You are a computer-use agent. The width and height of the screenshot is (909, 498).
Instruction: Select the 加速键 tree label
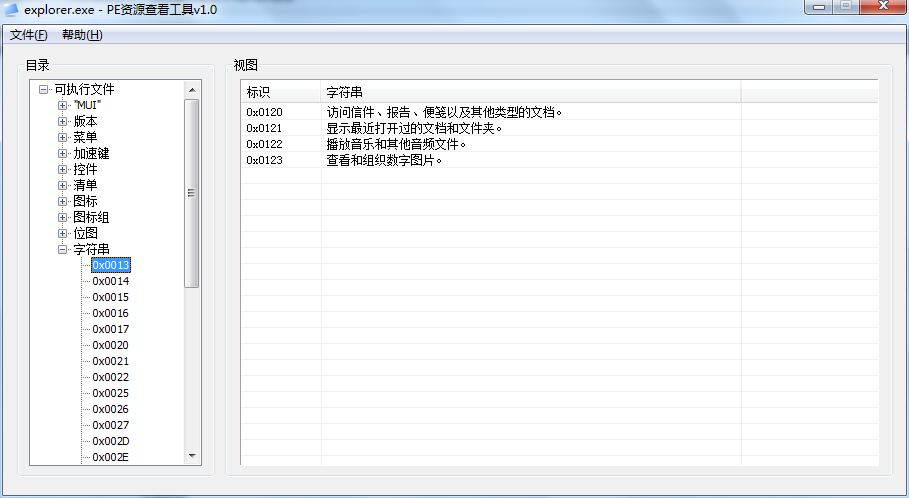click(x=91, y=153)
